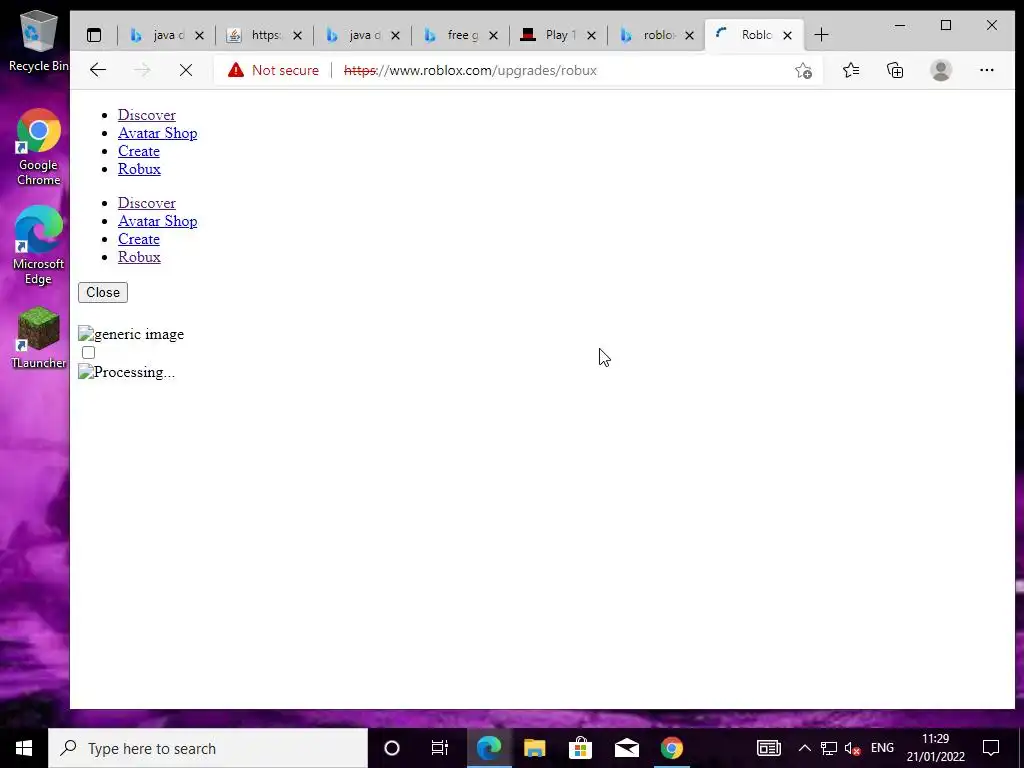Close the Play tab
This screenshot has height=768, width=1024.
[591, 35]
